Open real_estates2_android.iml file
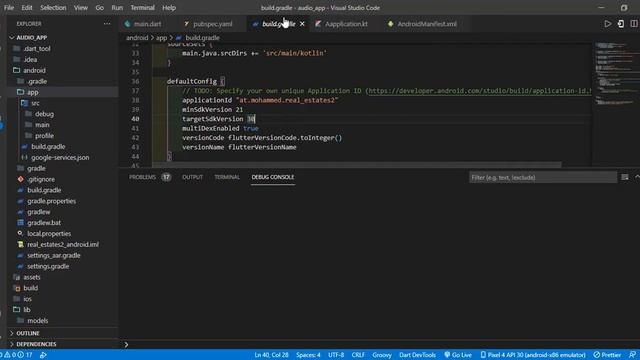The height and width of the screenshot is (360, 640). (x=63, y=244)
